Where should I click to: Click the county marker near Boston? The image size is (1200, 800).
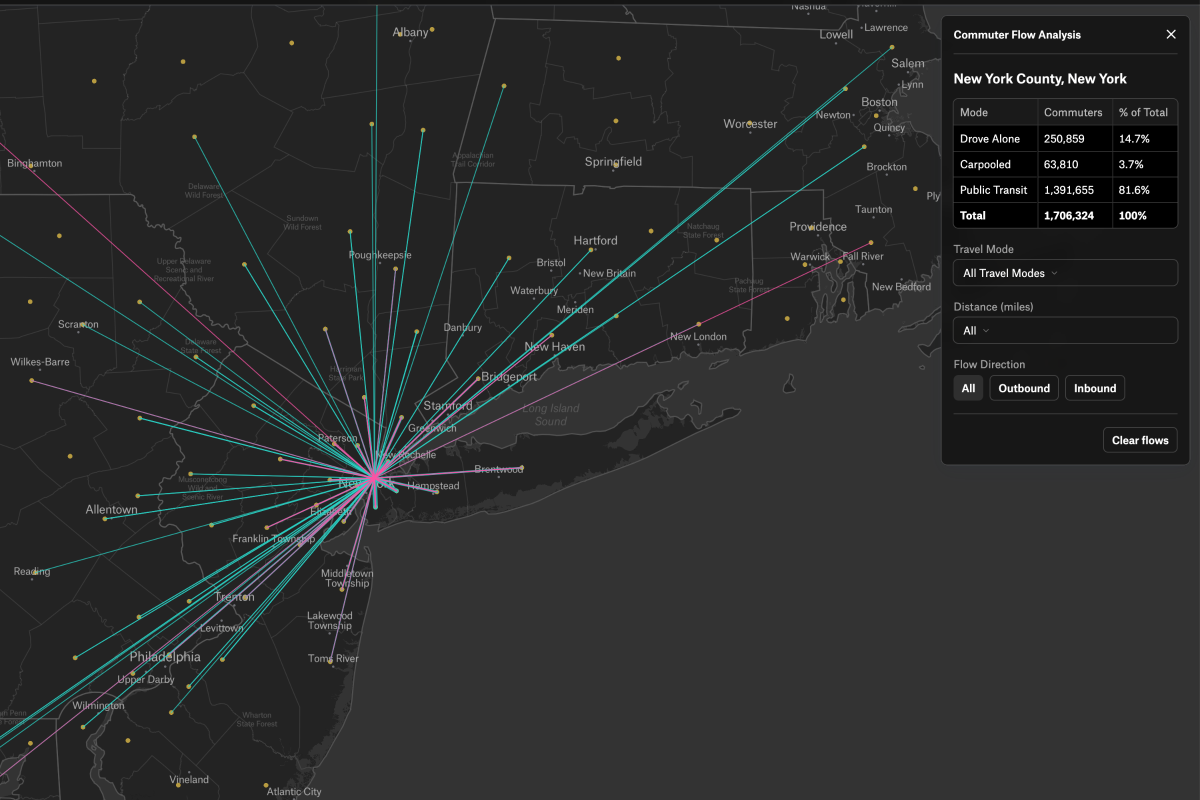876,116
